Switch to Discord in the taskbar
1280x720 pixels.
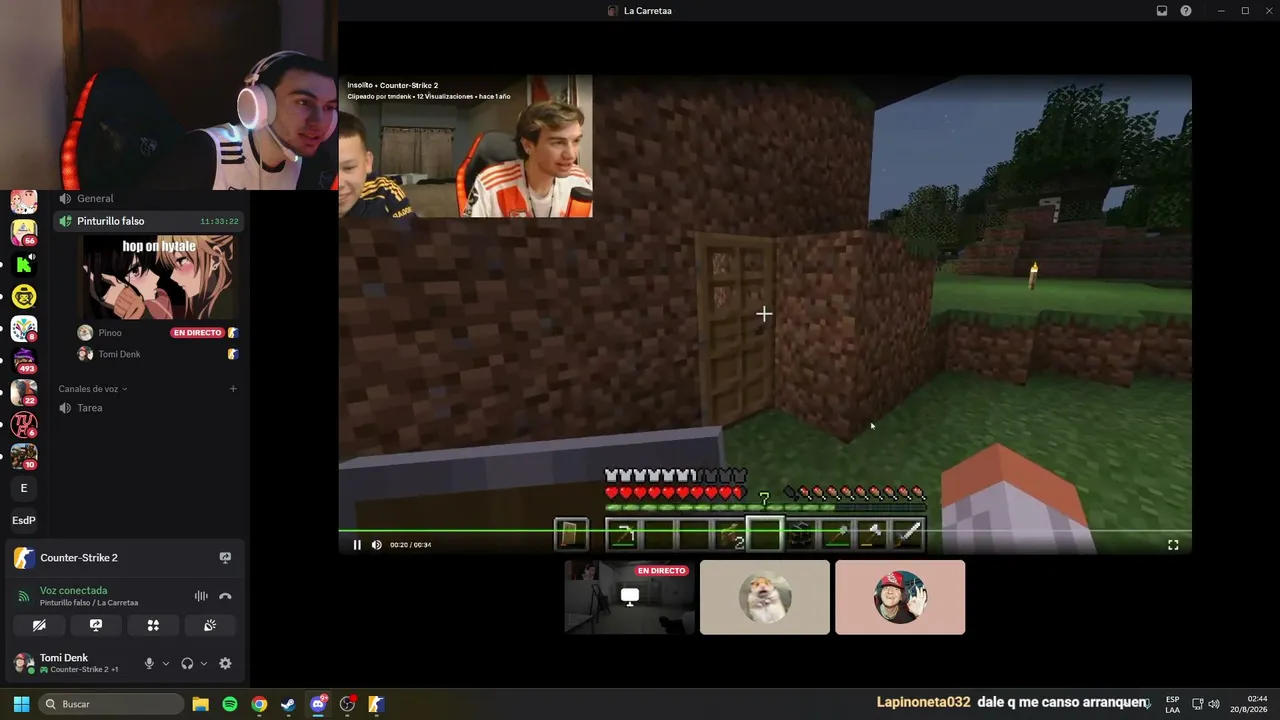click(x=318, y=704)
